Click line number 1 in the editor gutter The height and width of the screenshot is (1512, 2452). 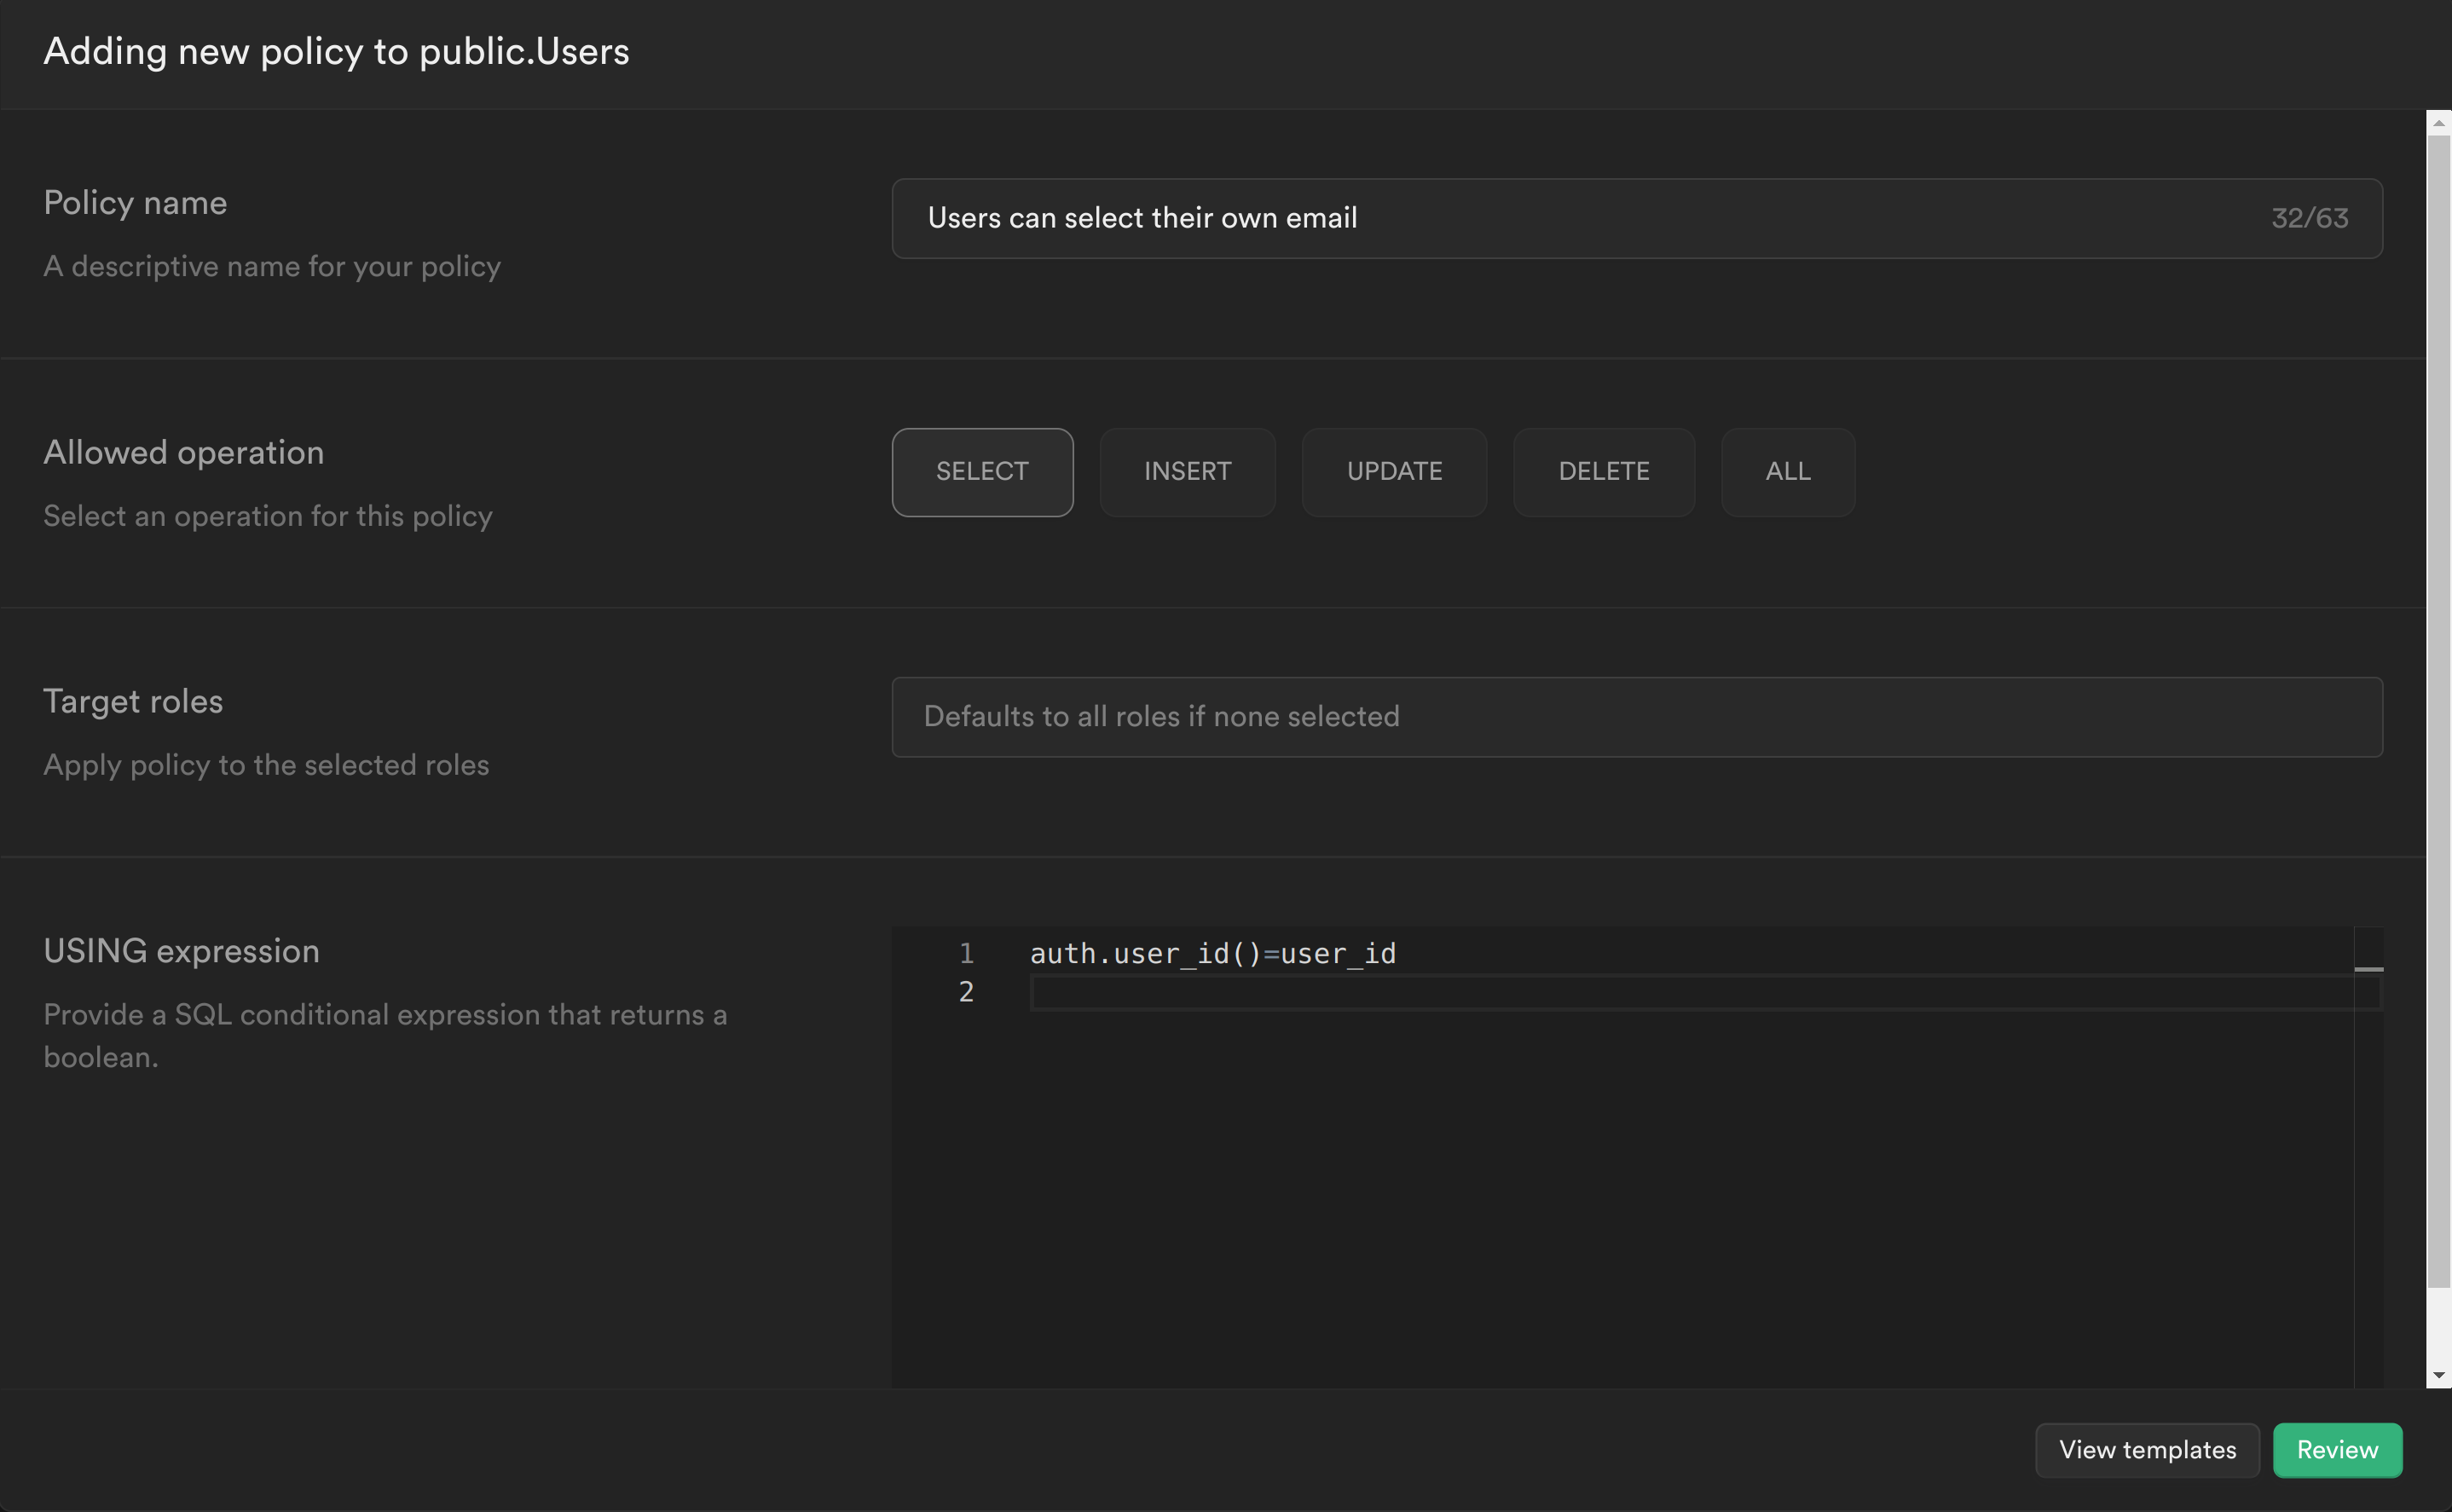click(x=965, y=954)
